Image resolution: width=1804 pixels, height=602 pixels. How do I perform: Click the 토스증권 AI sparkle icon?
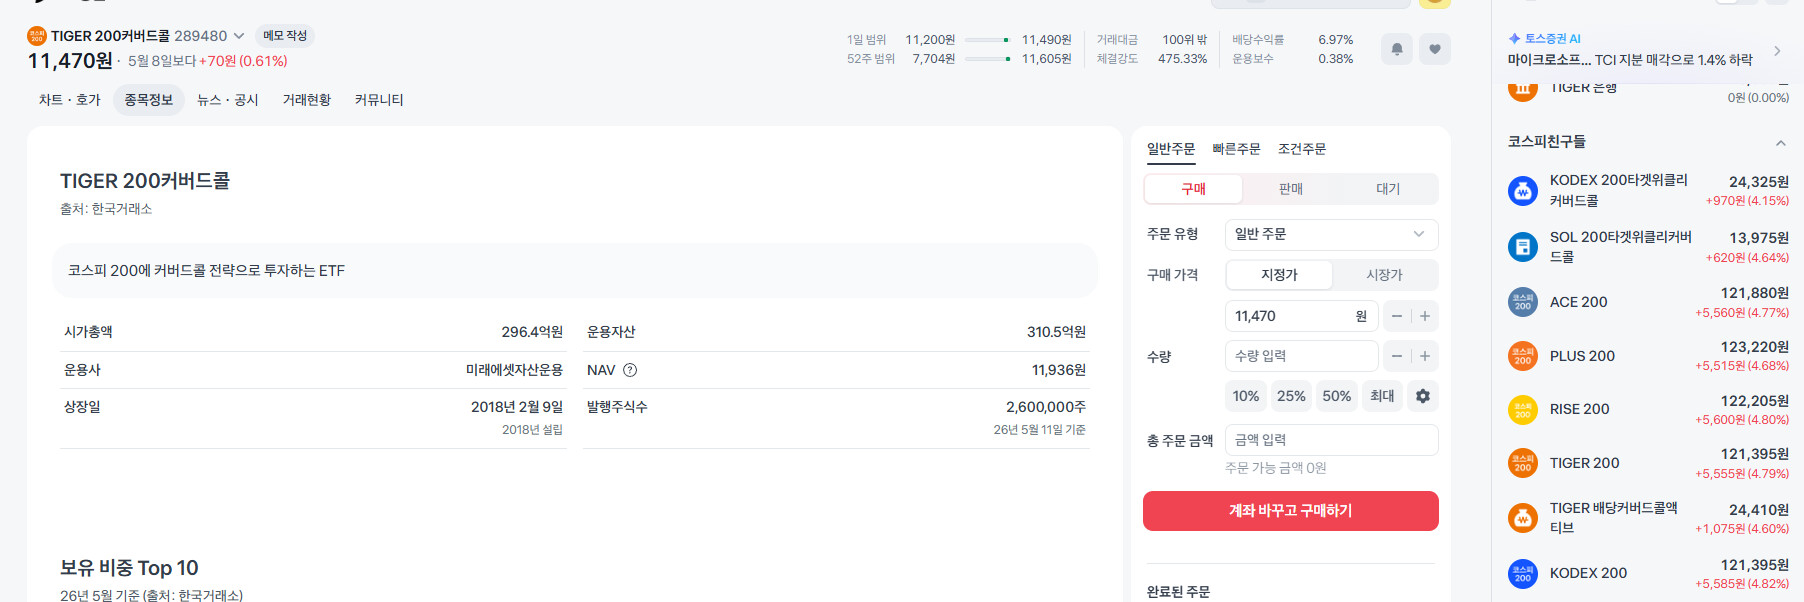1514,39
